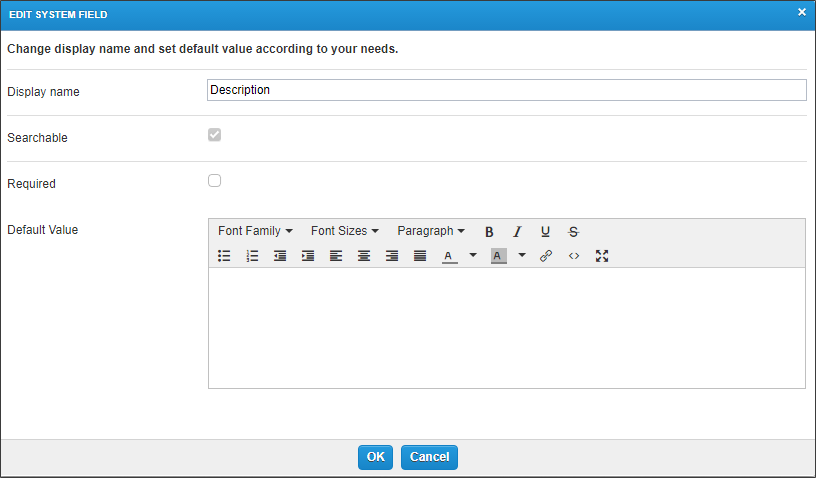Underline the selected text
This screenshot has height=478, width=816.
pyautogui.click(x=545, y=231)
